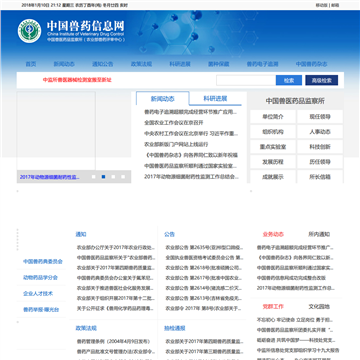Image resolution: width=360 pixels, height=360 pixels.
Task: Select the 所内通知 tab
Action: (x=319, y=234)
